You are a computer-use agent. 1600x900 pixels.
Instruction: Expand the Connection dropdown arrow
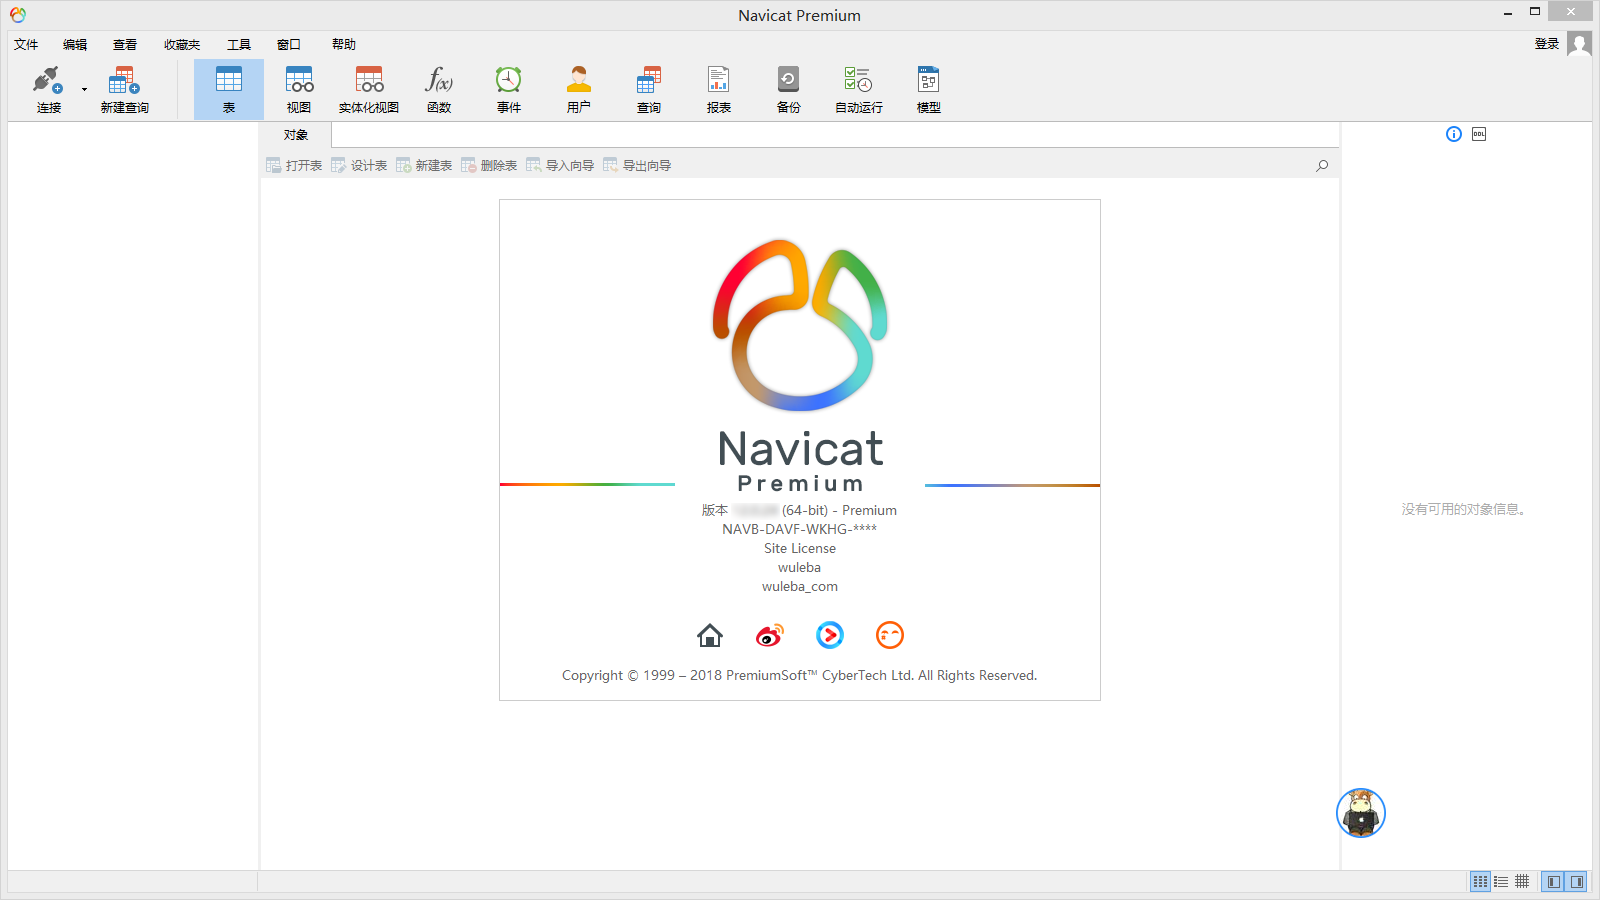[x=84, y=90]
